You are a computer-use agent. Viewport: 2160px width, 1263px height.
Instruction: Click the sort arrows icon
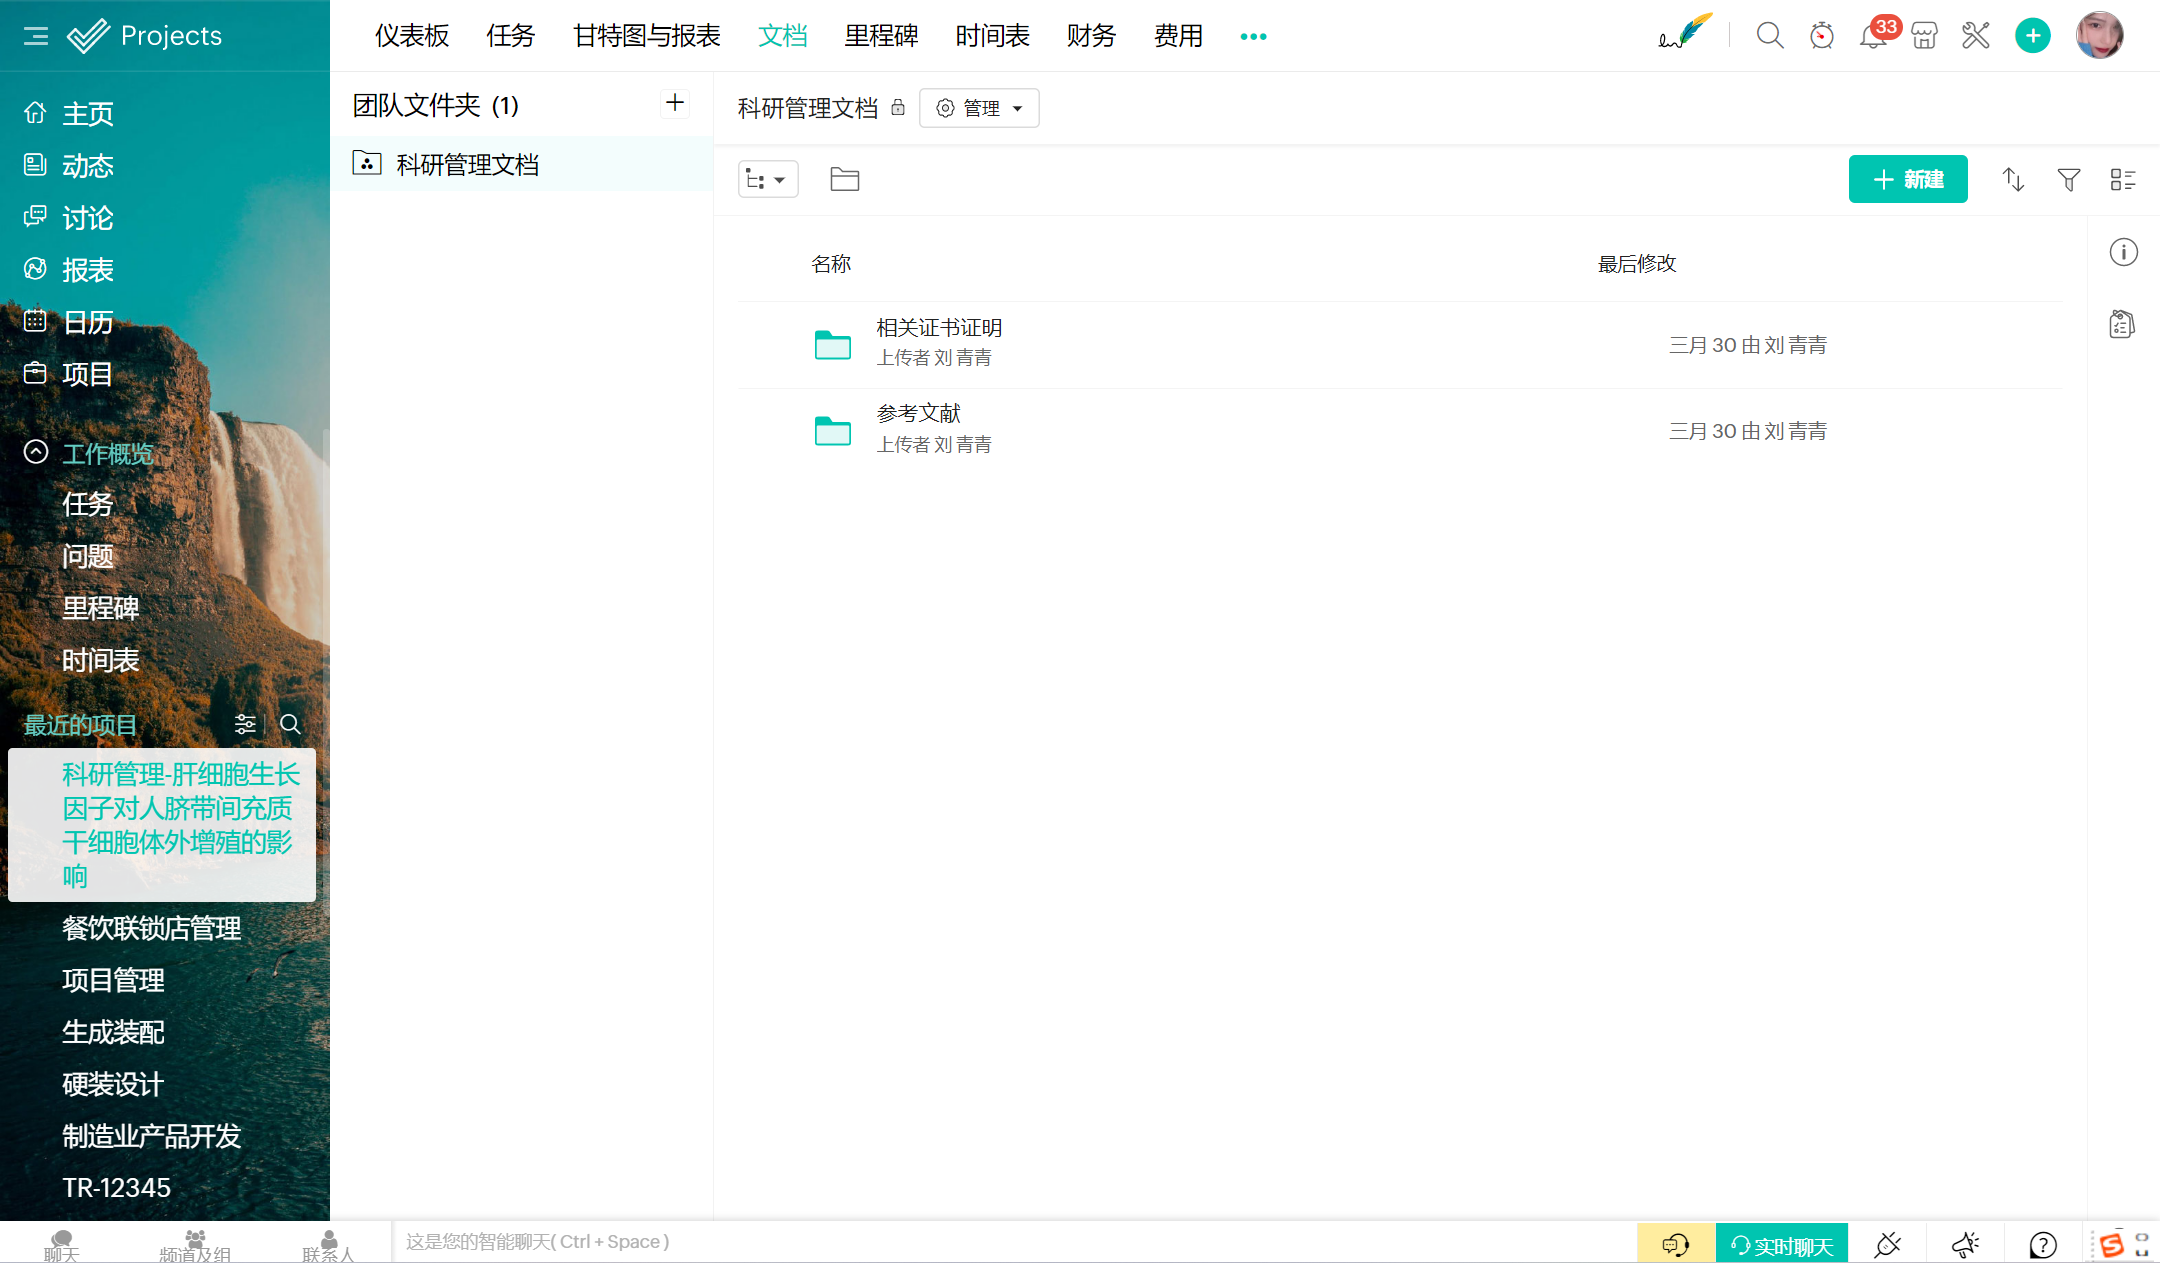[2013, 180]
